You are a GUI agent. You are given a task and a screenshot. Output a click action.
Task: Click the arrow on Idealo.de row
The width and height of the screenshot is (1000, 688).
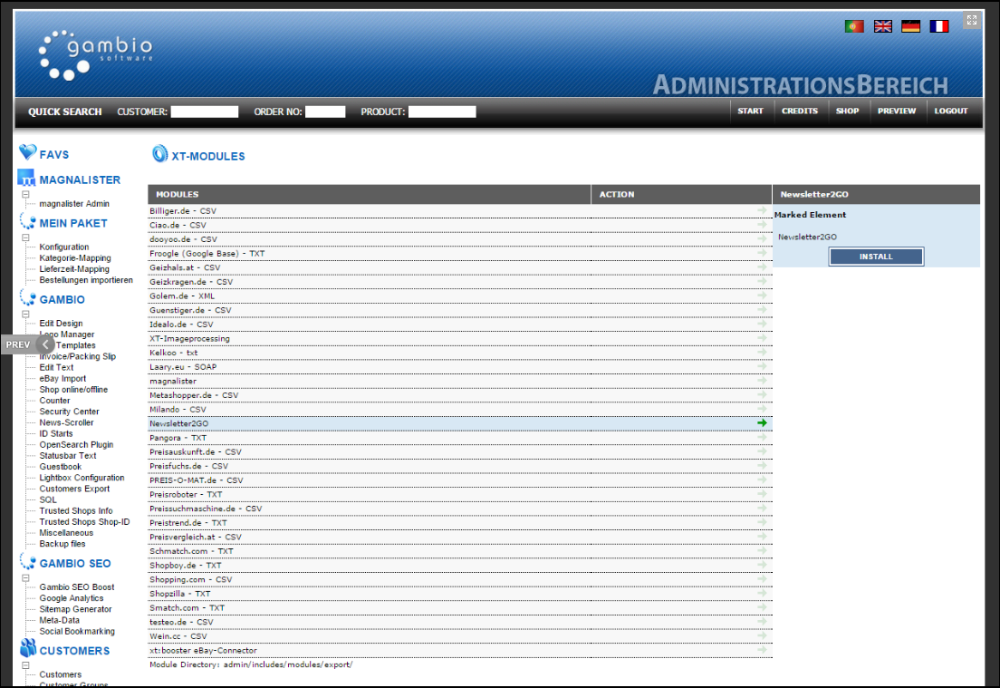click(x=762, y=324)
